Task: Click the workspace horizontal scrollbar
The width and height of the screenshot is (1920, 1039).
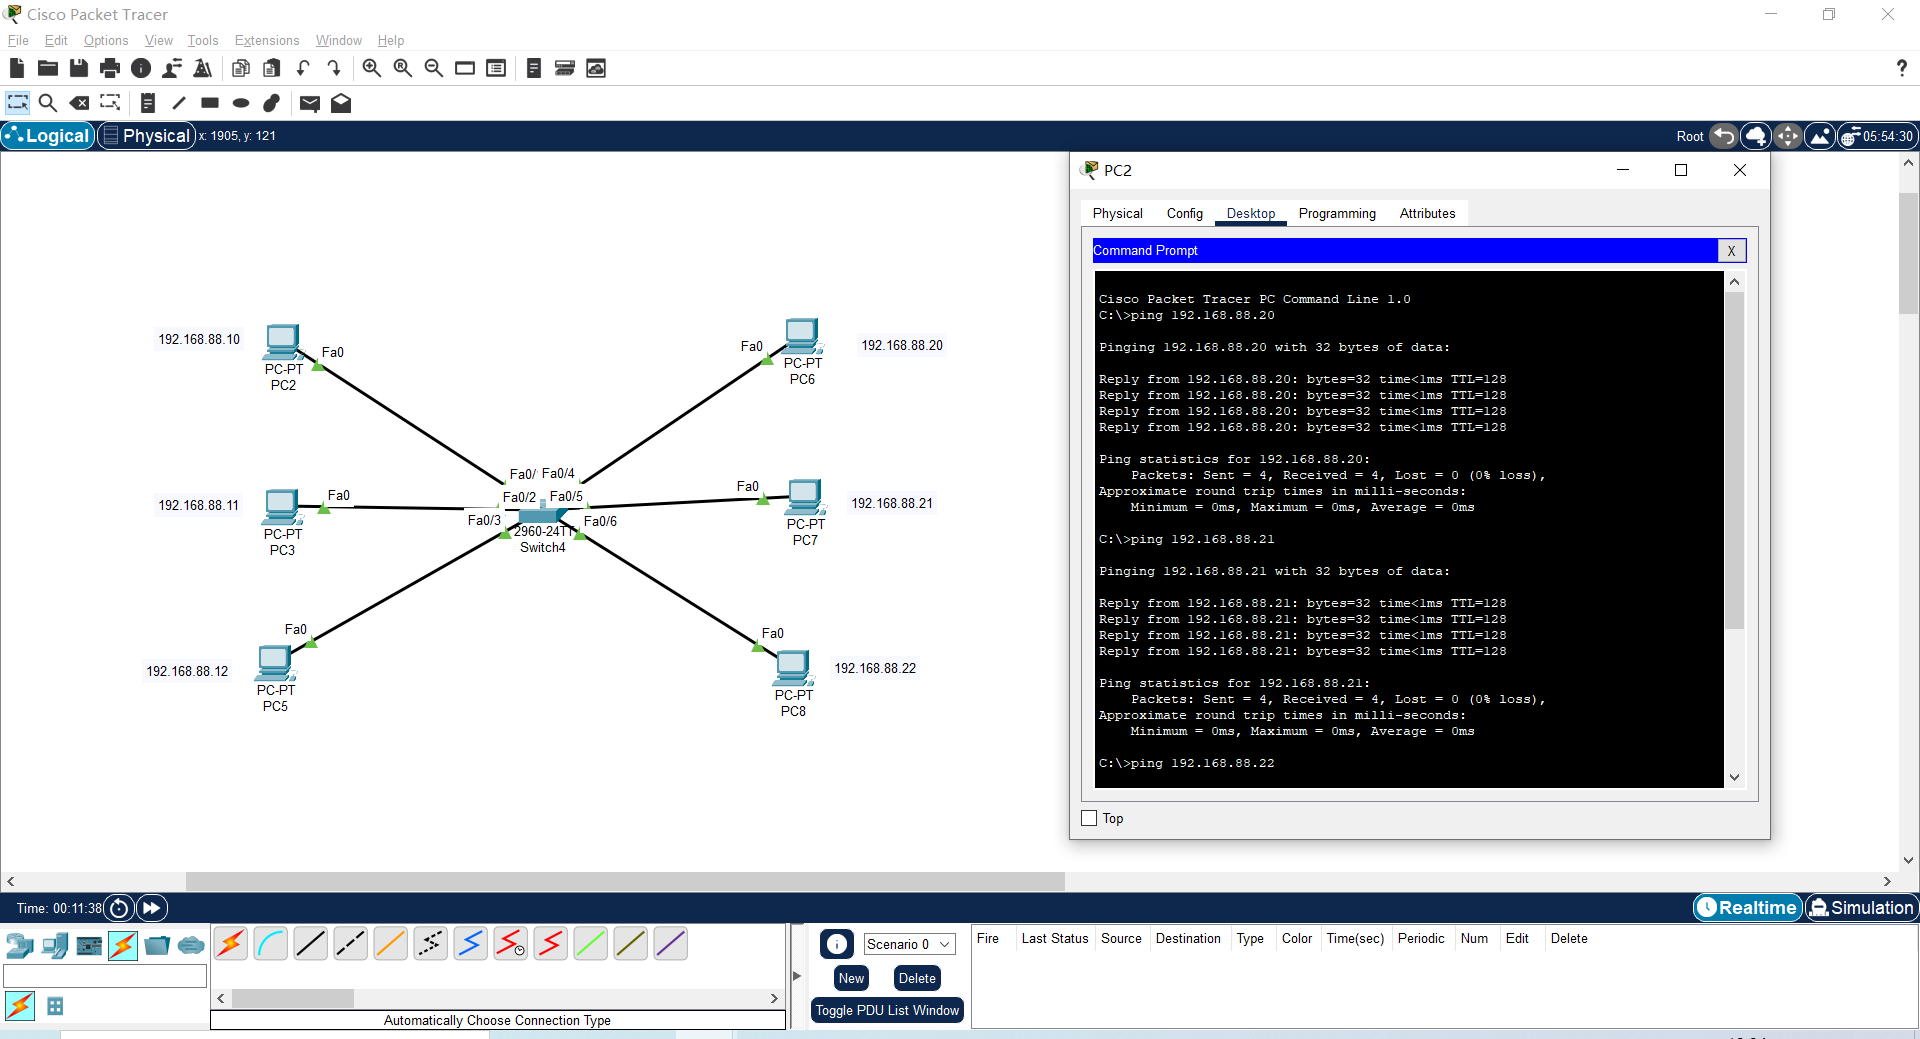Action: [x=625, y=881]
